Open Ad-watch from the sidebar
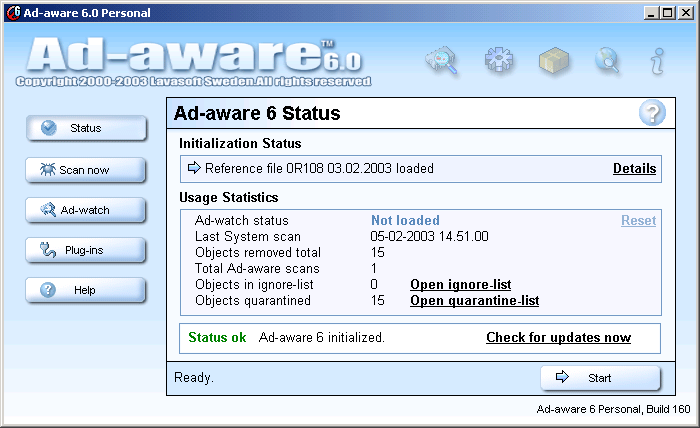Image resolution: width=700 pixels, height=428 pixels. 86,210
